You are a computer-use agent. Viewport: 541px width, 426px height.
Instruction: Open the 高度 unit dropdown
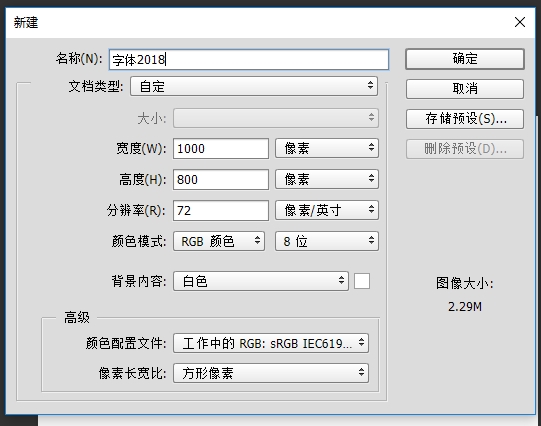pyautogui.click(x=327, y=179)
